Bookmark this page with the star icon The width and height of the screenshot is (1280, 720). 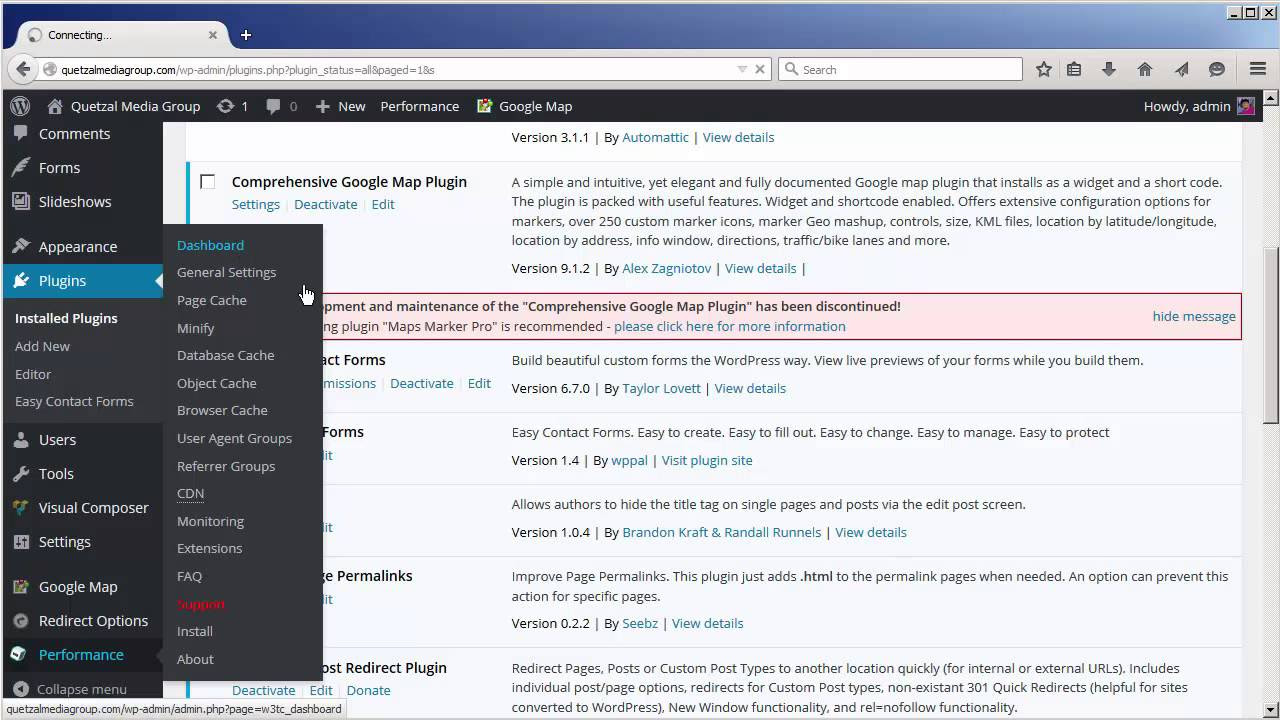(x=1044, y=69)
